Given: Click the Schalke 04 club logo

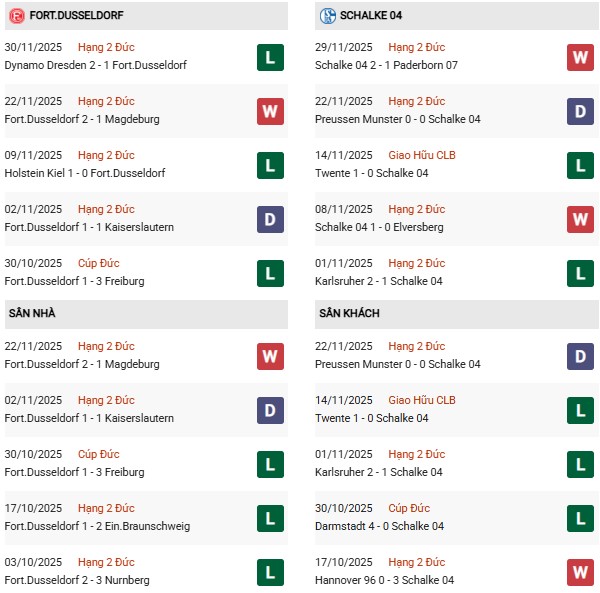Looking at the screenshot, I should (x=327, y=16).
